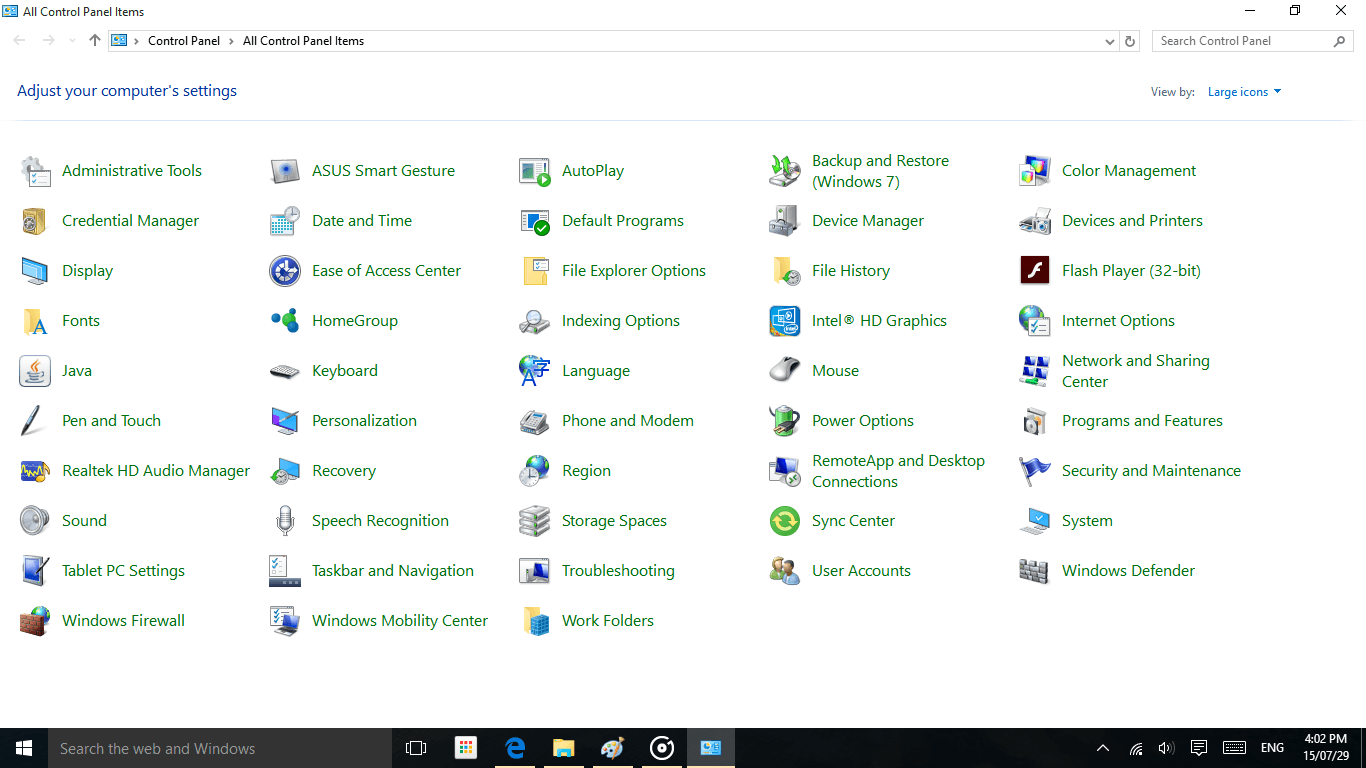
Task: Open the Java coffee cup icon
Action: point(35,371)
